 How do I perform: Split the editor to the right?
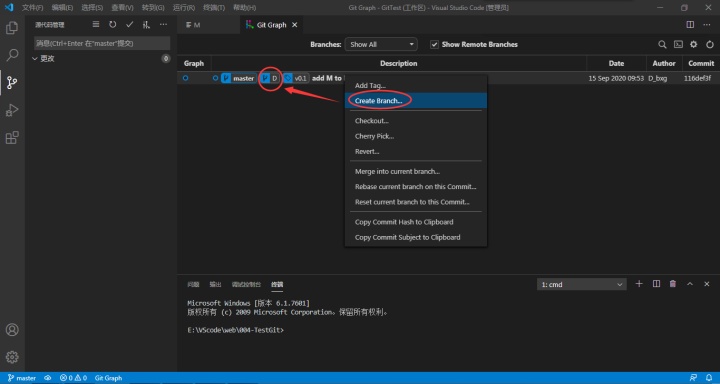point(690,25)
